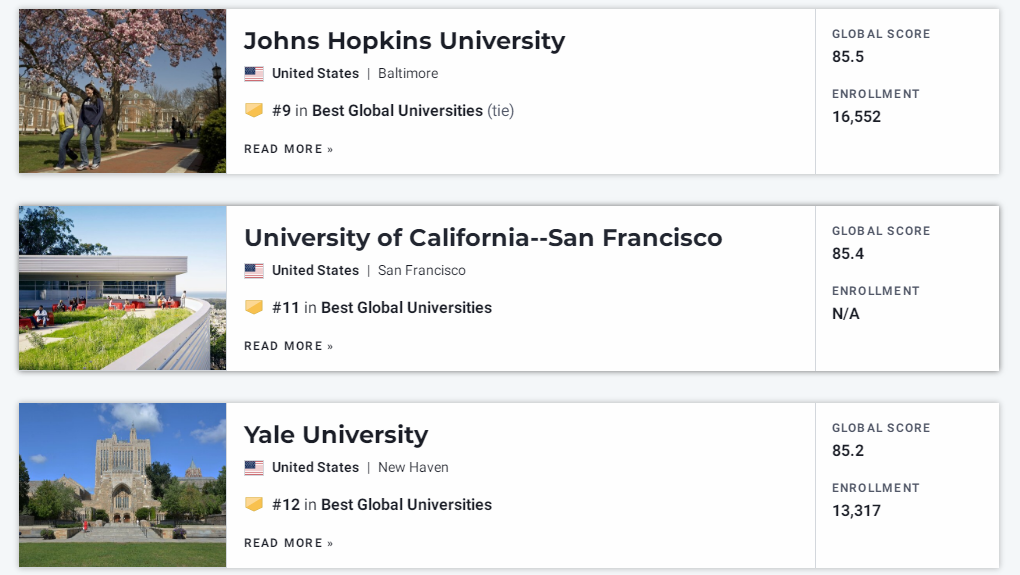Open the Yale University title link
Screen dimensions: 1020x575
point(336,435)
